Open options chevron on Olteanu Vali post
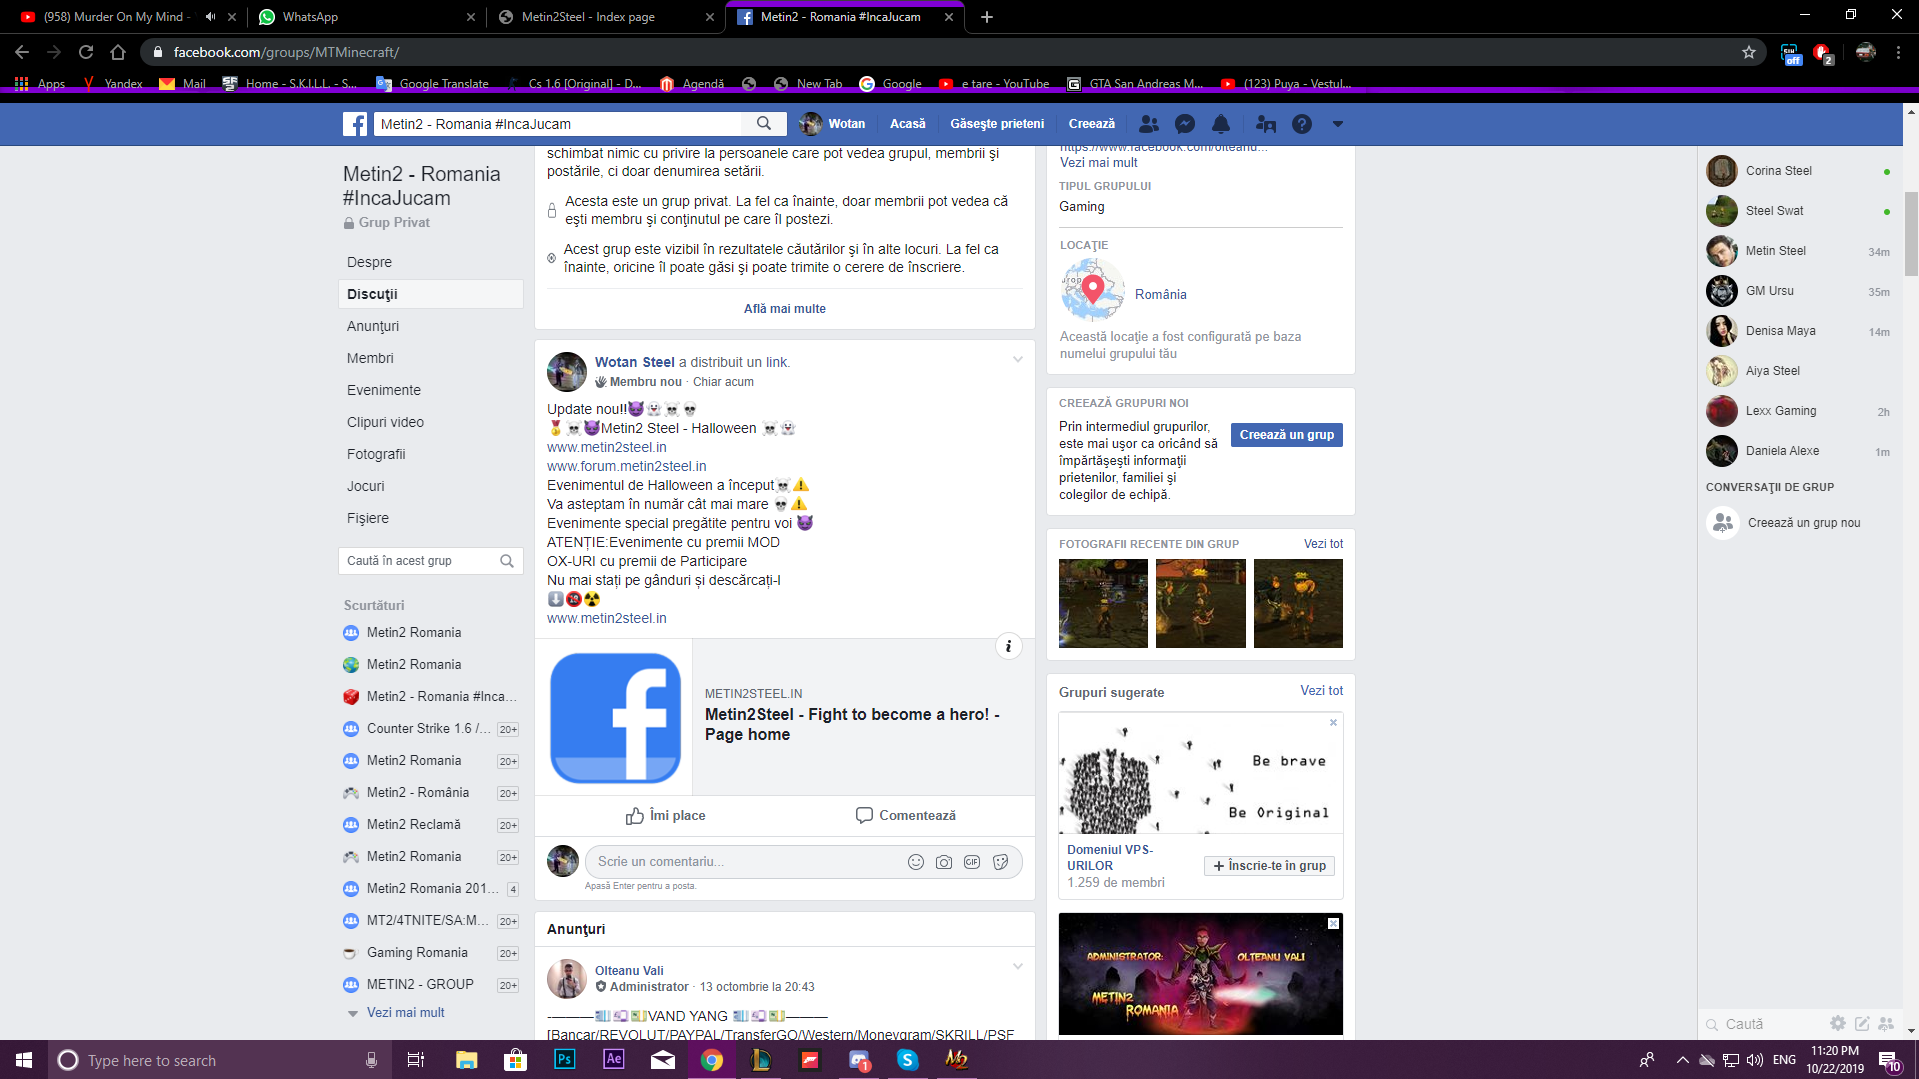The height and width of the screenshot is (1079, 1919). (x=1017, y=966)
